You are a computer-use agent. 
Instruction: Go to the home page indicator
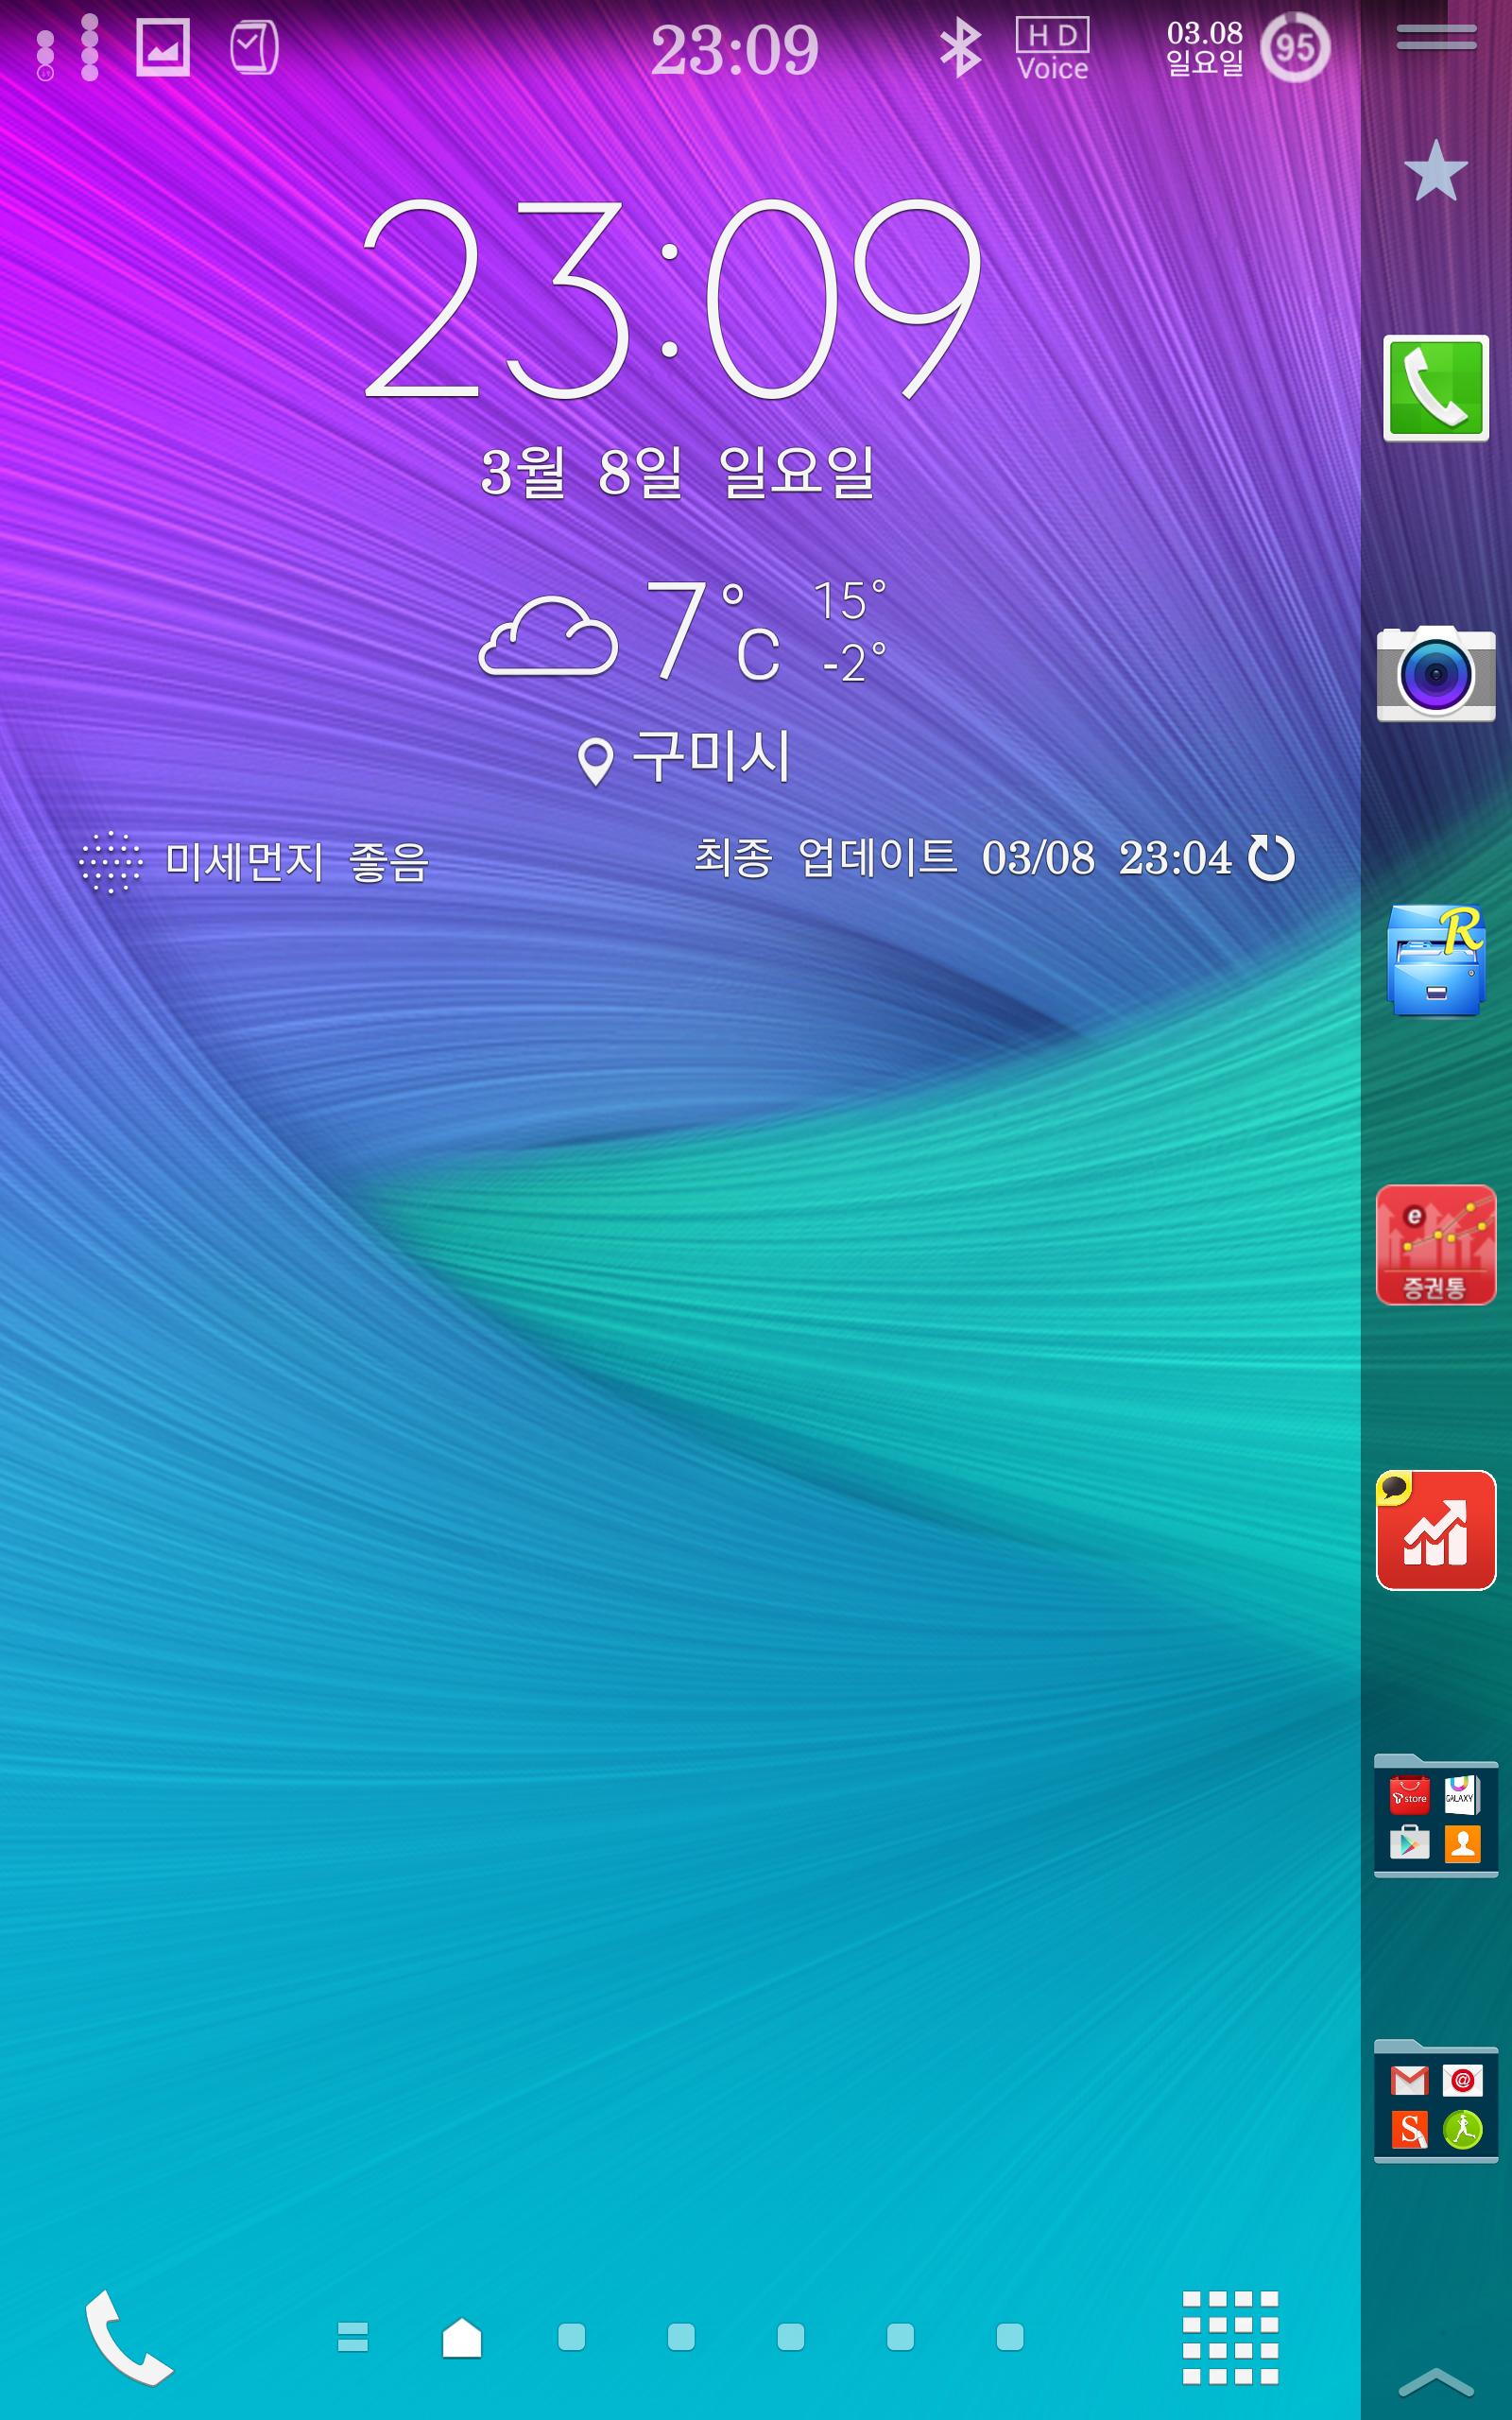tap(461, 2337)
